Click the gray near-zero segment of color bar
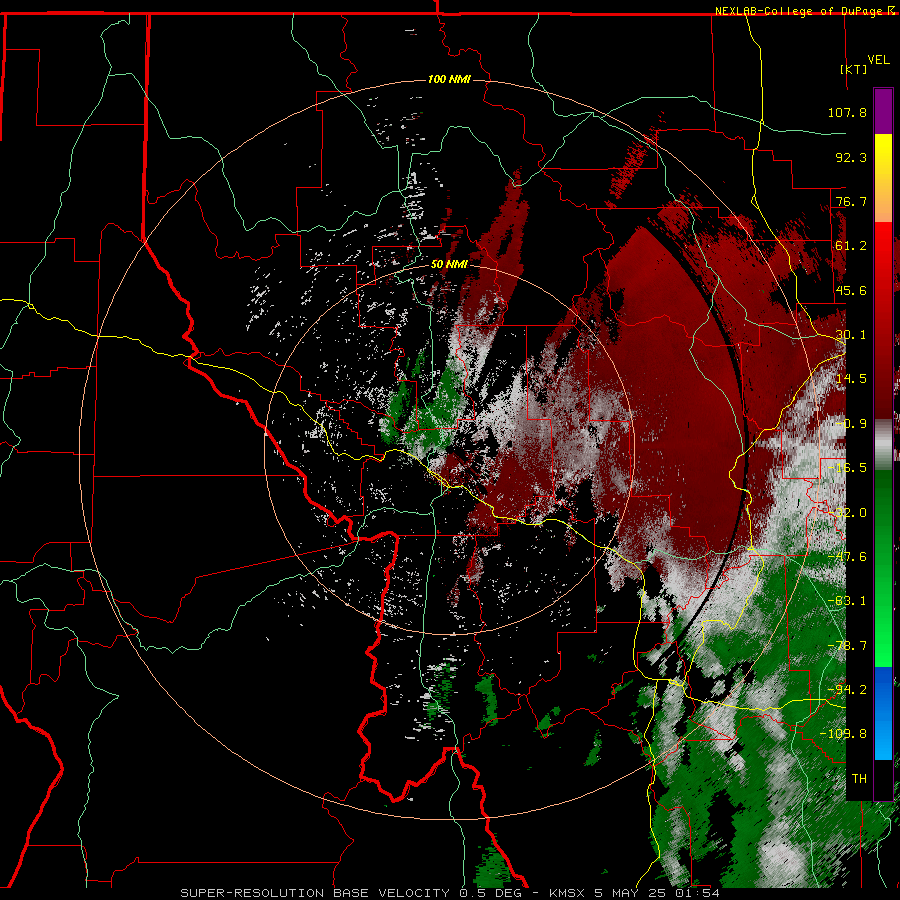 (x=883, y=444)
